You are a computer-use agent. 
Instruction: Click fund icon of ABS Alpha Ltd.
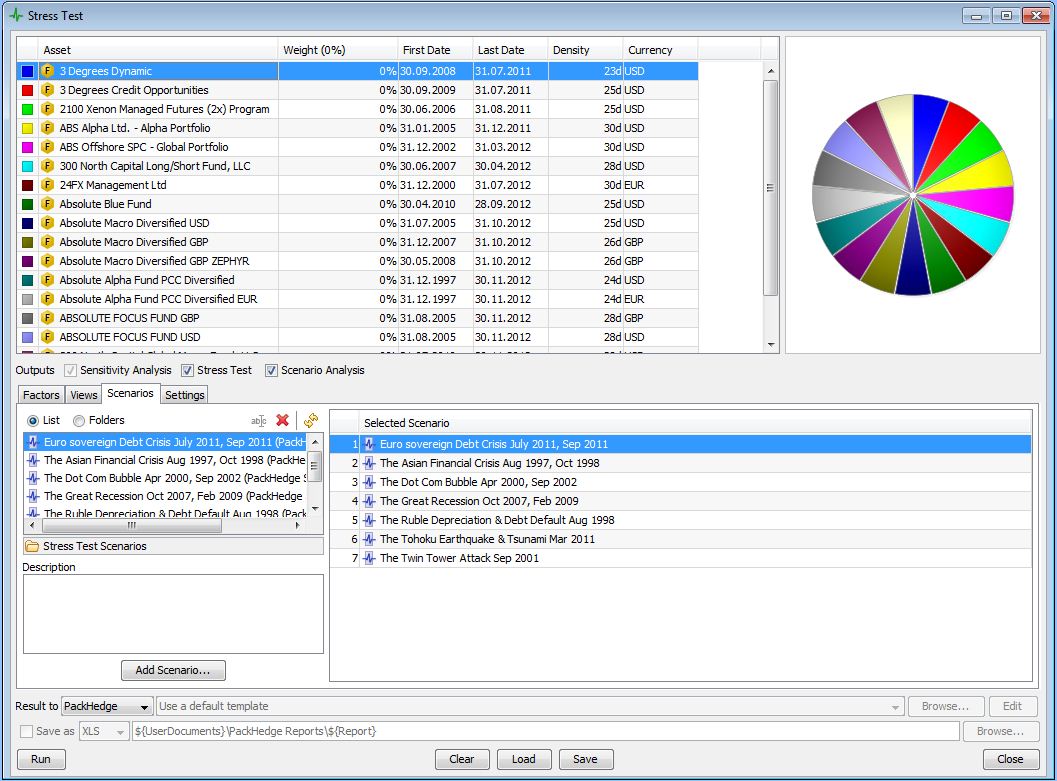[47, 127]
